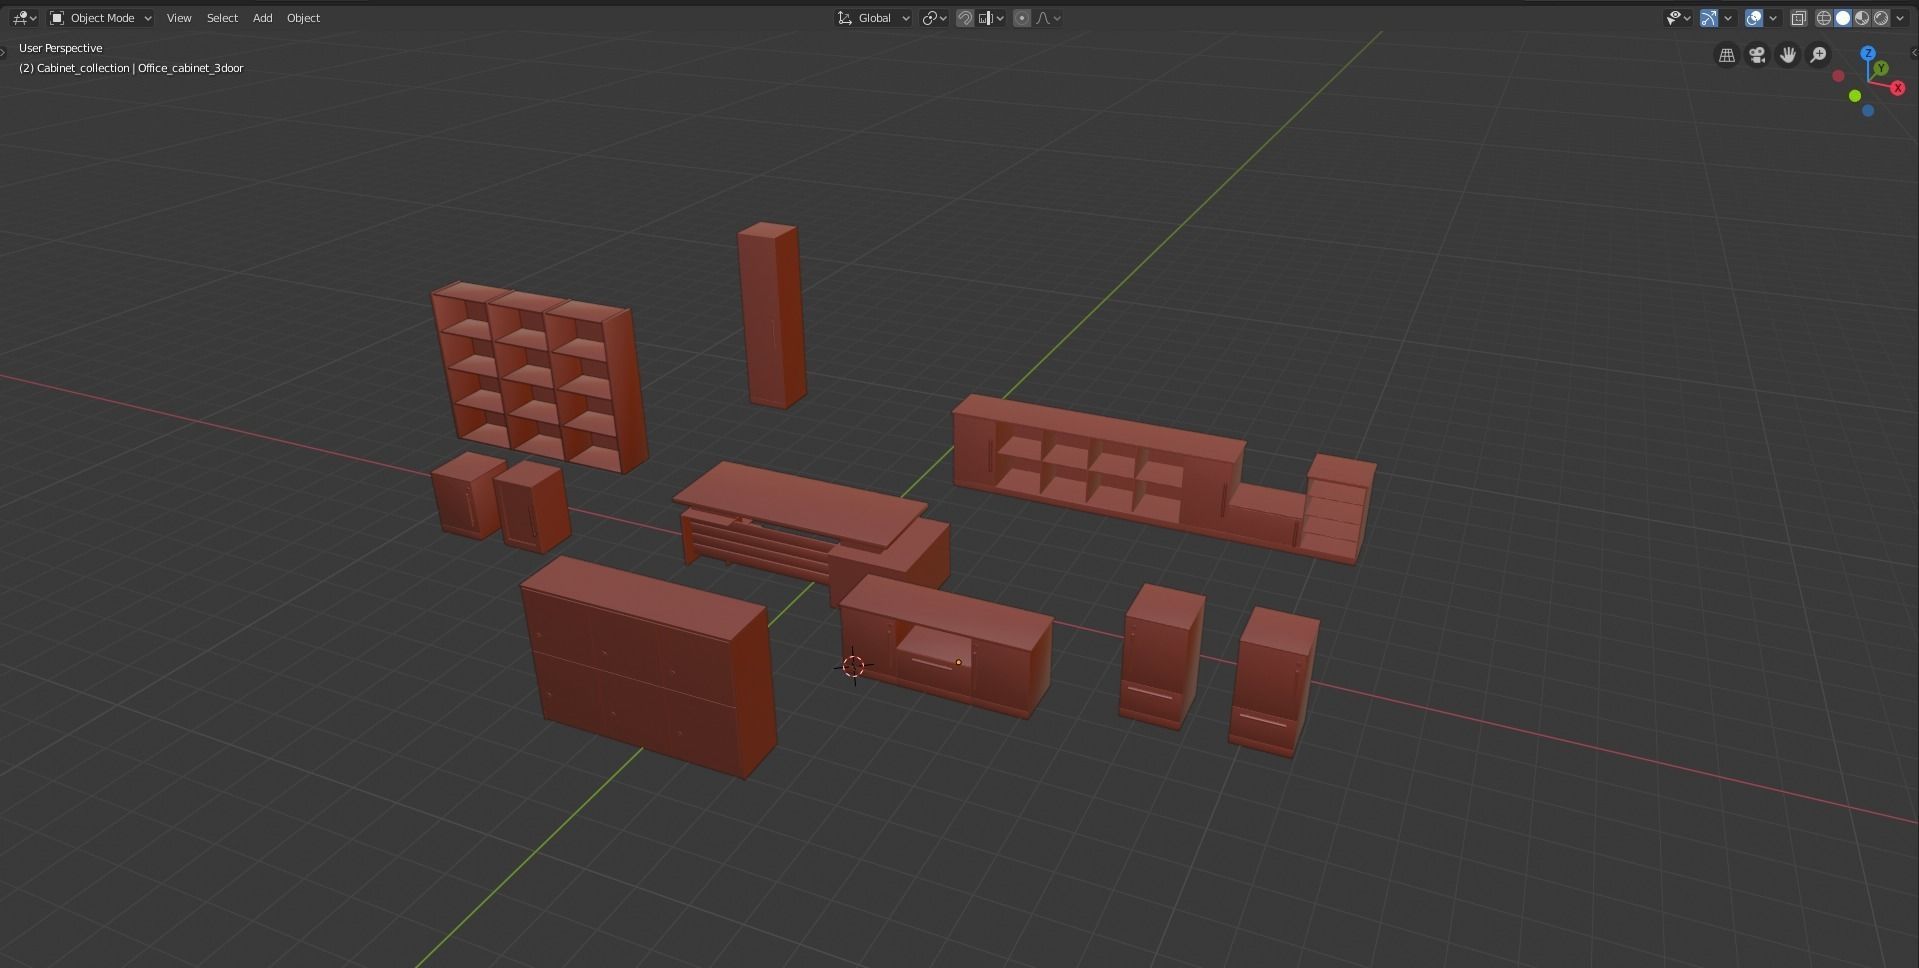The image size is (1919, 968).
Task: Toggle perspective/orthographic grid icon
Action: pyautogui.click(x=1727, y=55)
